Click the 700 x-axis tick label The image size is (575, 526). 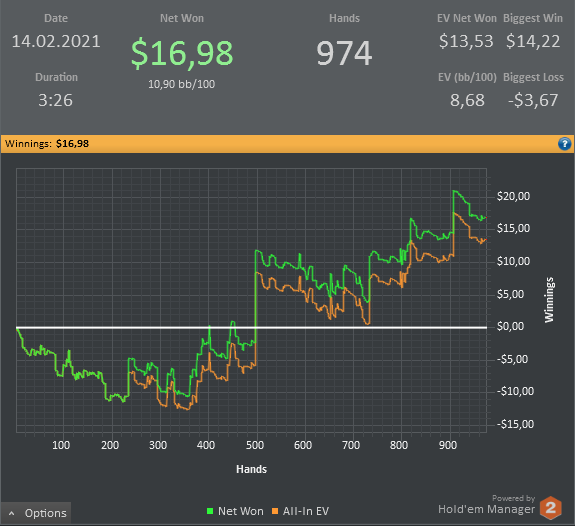tap(351, 445)
